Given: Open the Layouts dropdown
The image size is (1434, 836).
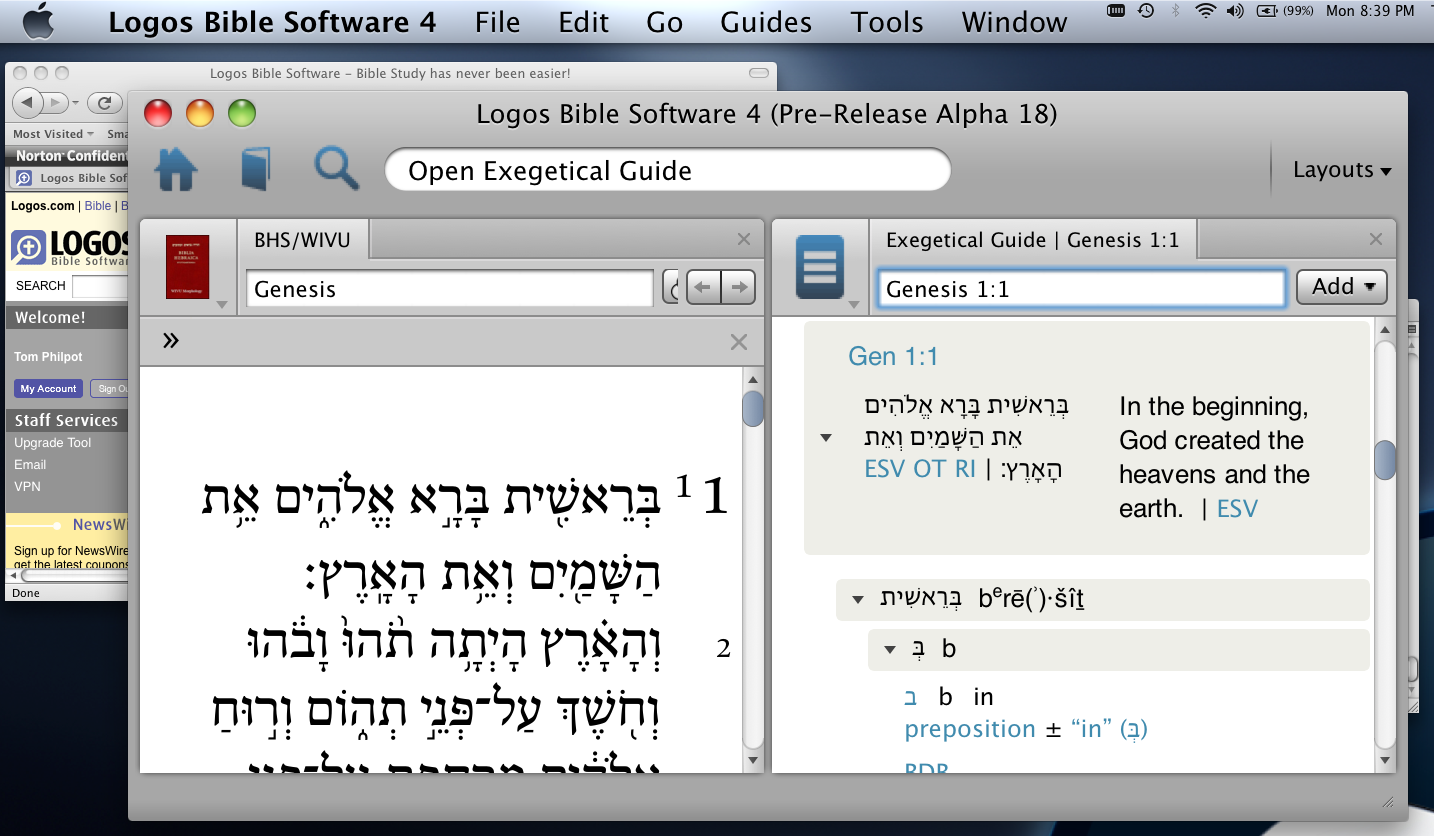Looking at the screenshot, I should 1342,170.
